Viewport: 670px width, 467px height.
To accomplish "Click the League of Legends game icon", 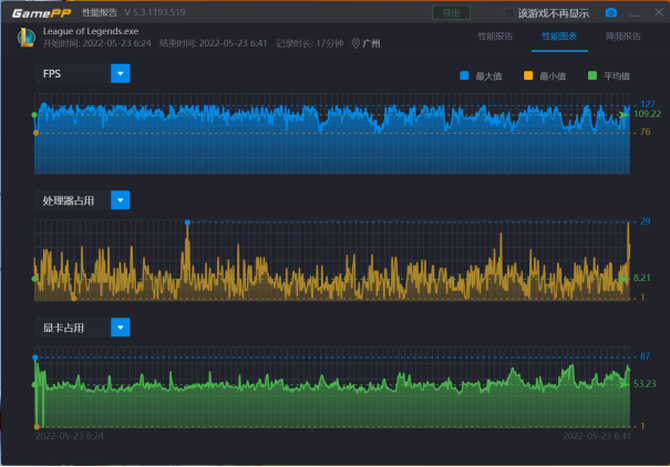I will pyautogui.click(x=26, y=37).
